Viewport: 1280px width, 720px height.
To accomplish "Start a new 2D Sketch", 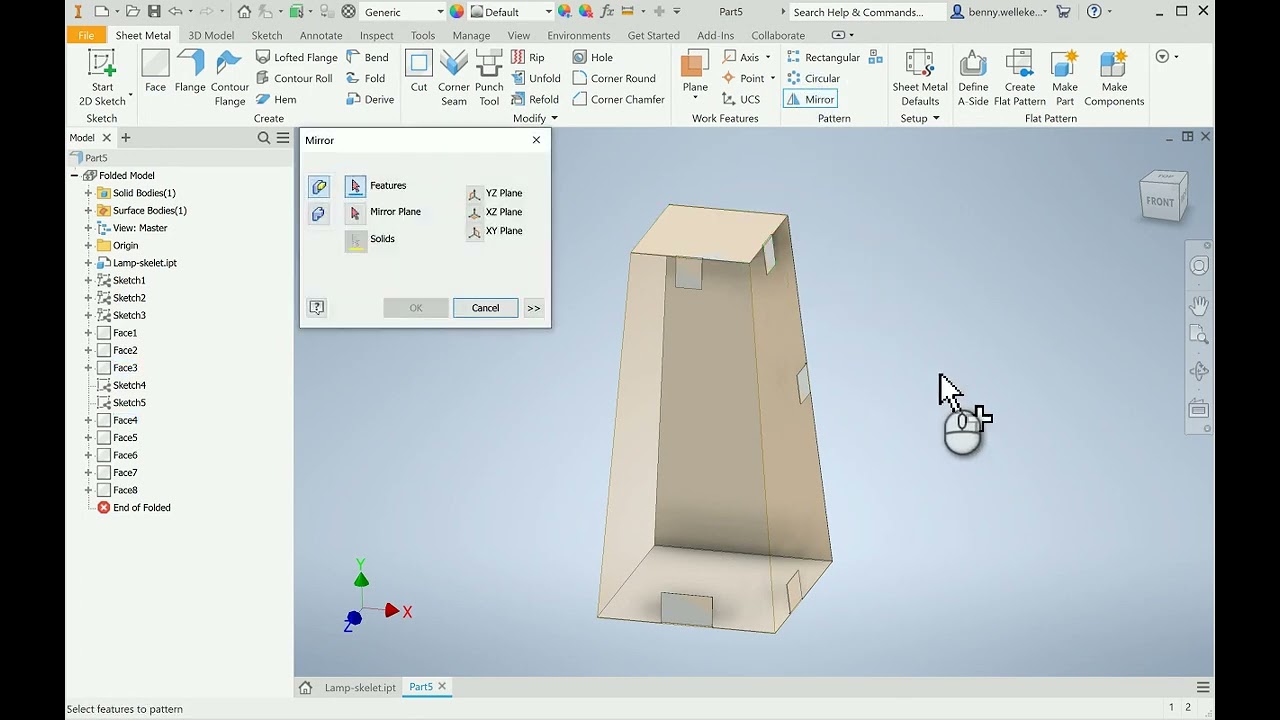I will [102, 77].
